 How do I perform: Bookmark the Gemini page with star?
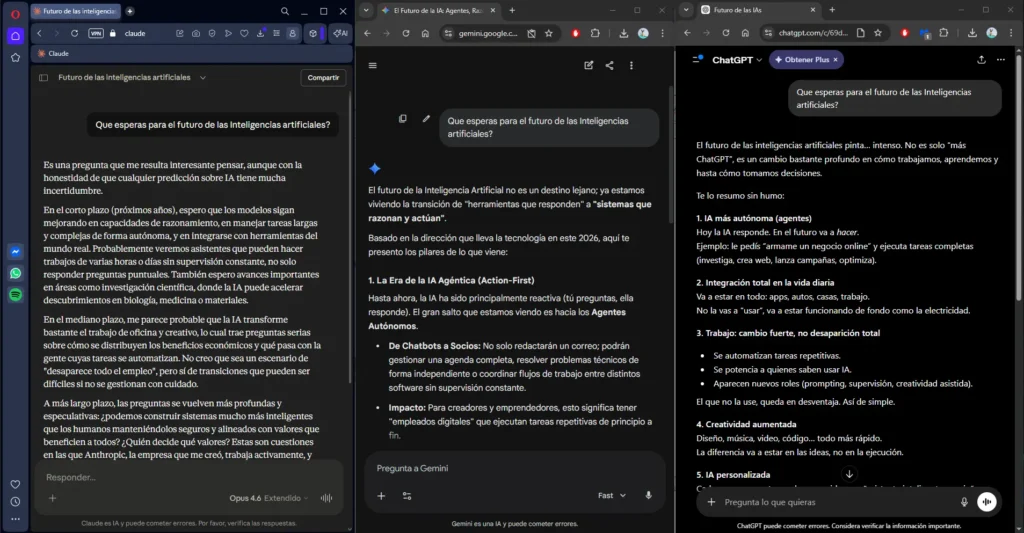coord(549,33)
